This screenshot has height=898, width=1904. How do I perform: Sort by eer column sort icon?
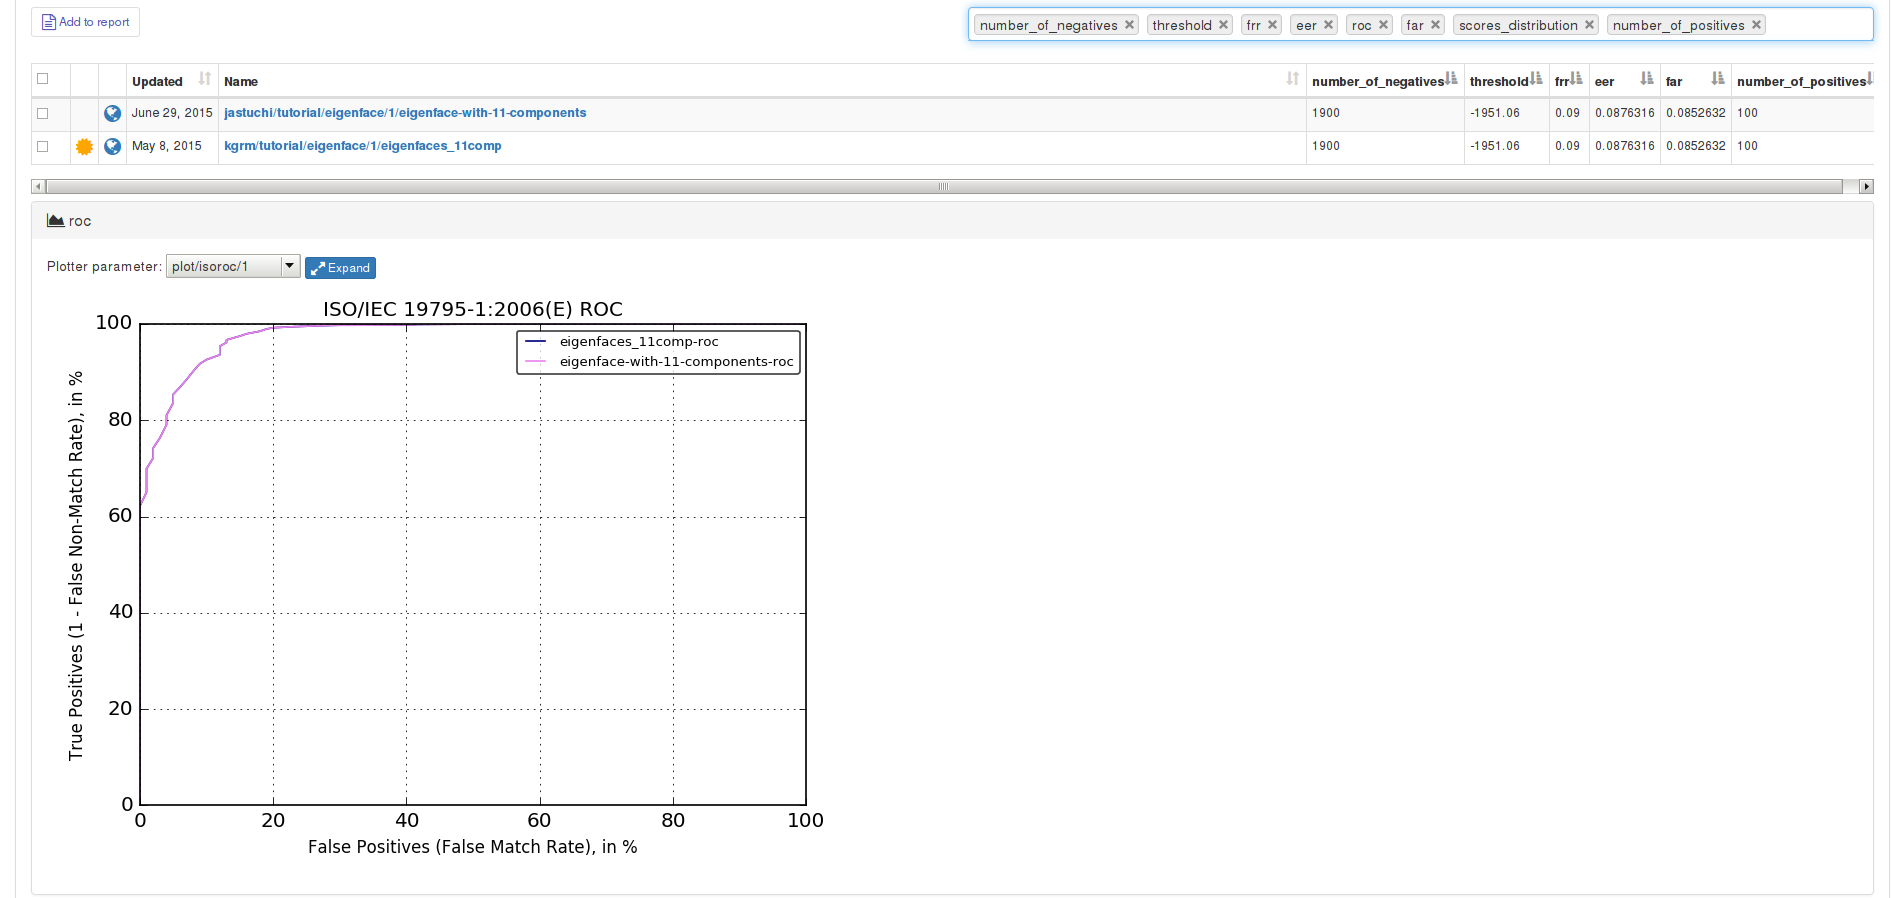point(1647,79)
